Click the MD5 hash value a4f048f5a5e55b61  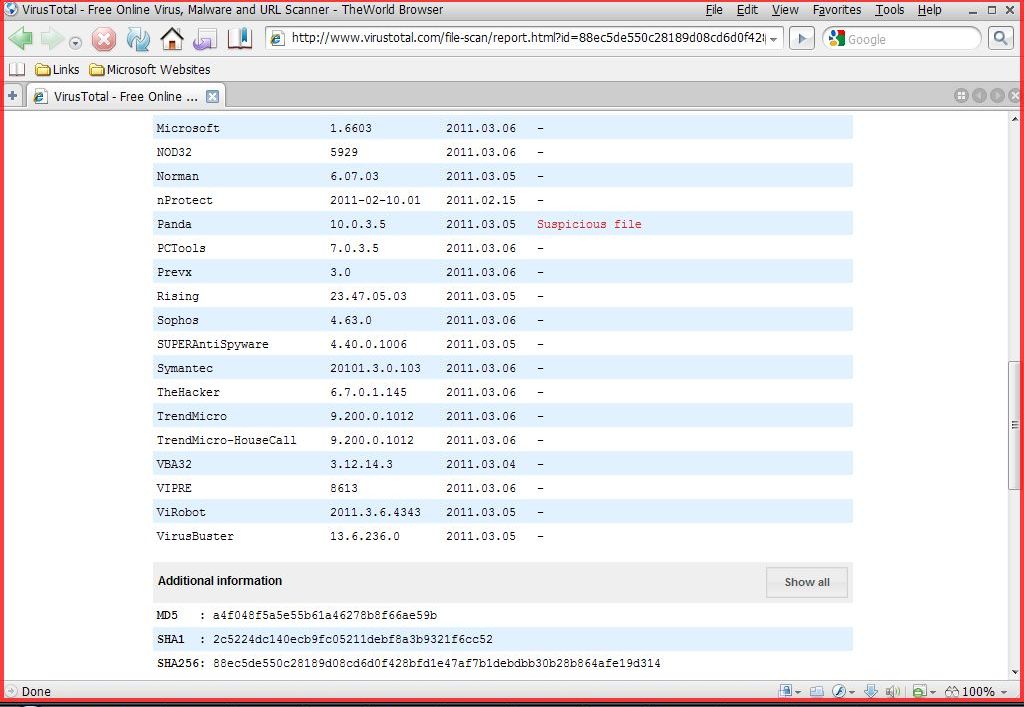point(325,615)
